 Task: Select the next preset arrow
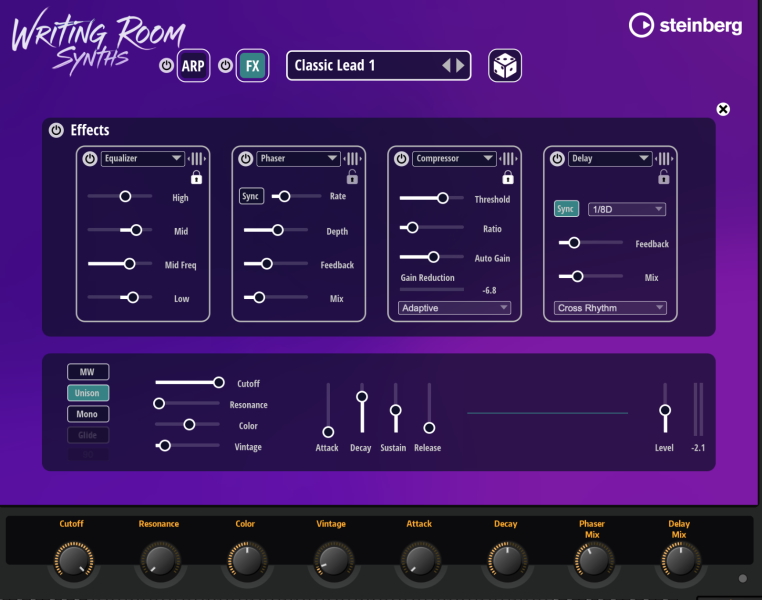(460, 65)
